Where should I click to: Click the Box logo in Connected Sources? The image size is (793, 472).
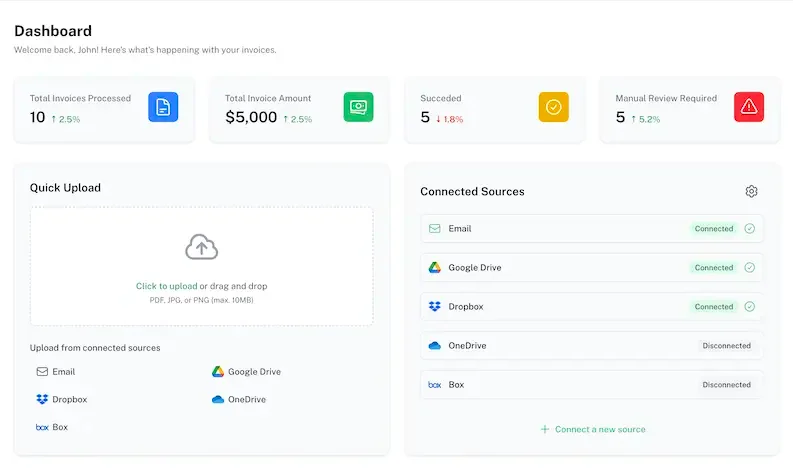434,385
